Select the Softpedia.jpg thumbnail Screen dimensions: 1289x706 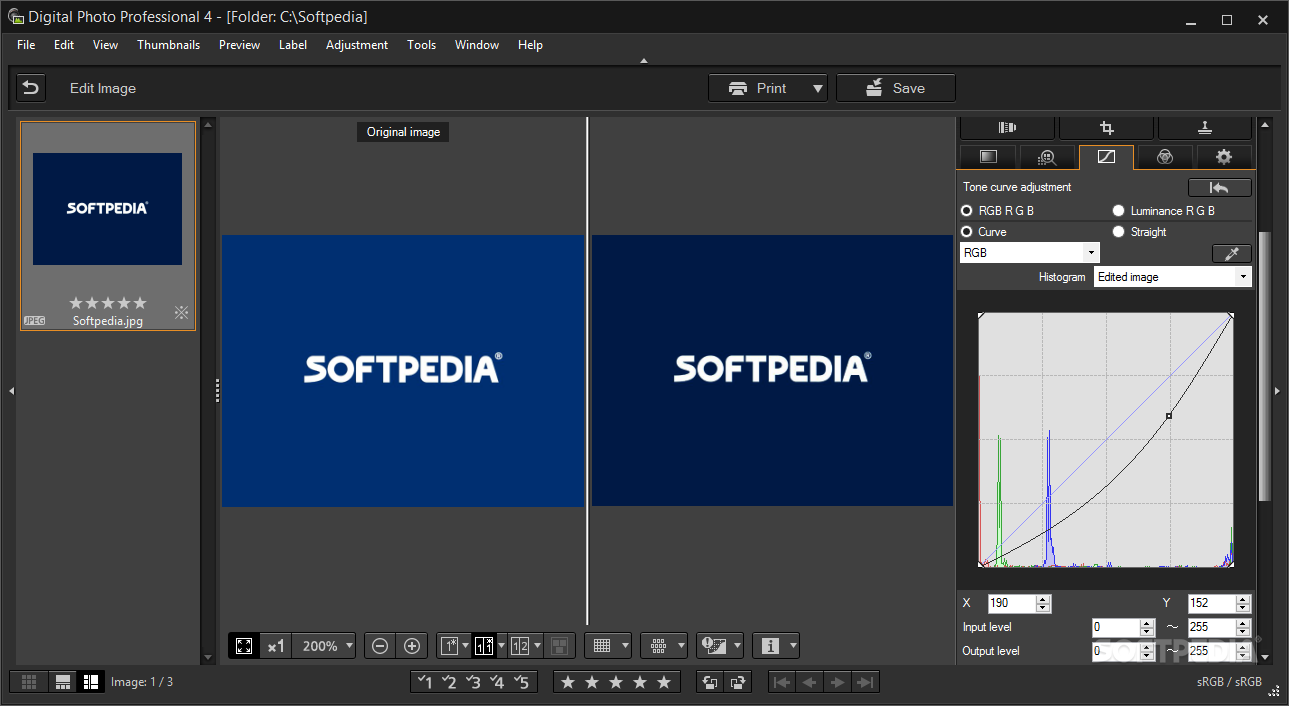tap(108, 226)
